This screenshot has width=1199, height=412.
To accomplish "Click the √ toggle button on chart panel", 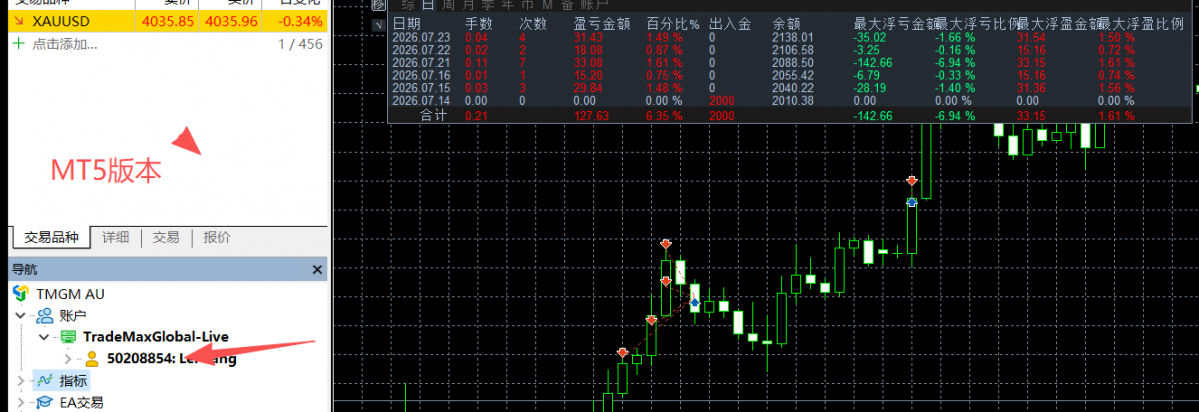I will (x=378, y=24).
